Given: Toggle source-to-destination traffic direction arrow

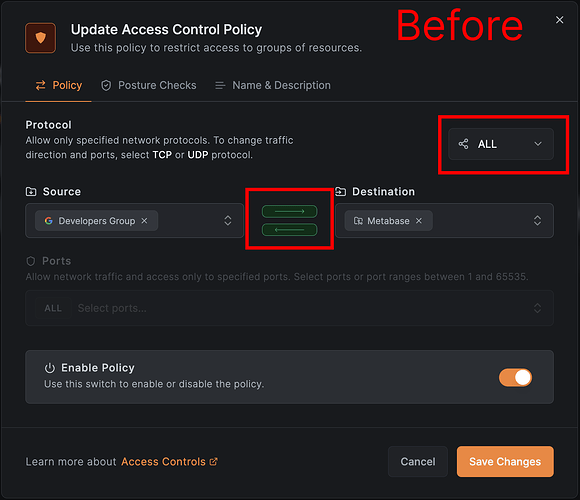Looking at the screenshot, I should coord(289,212).
